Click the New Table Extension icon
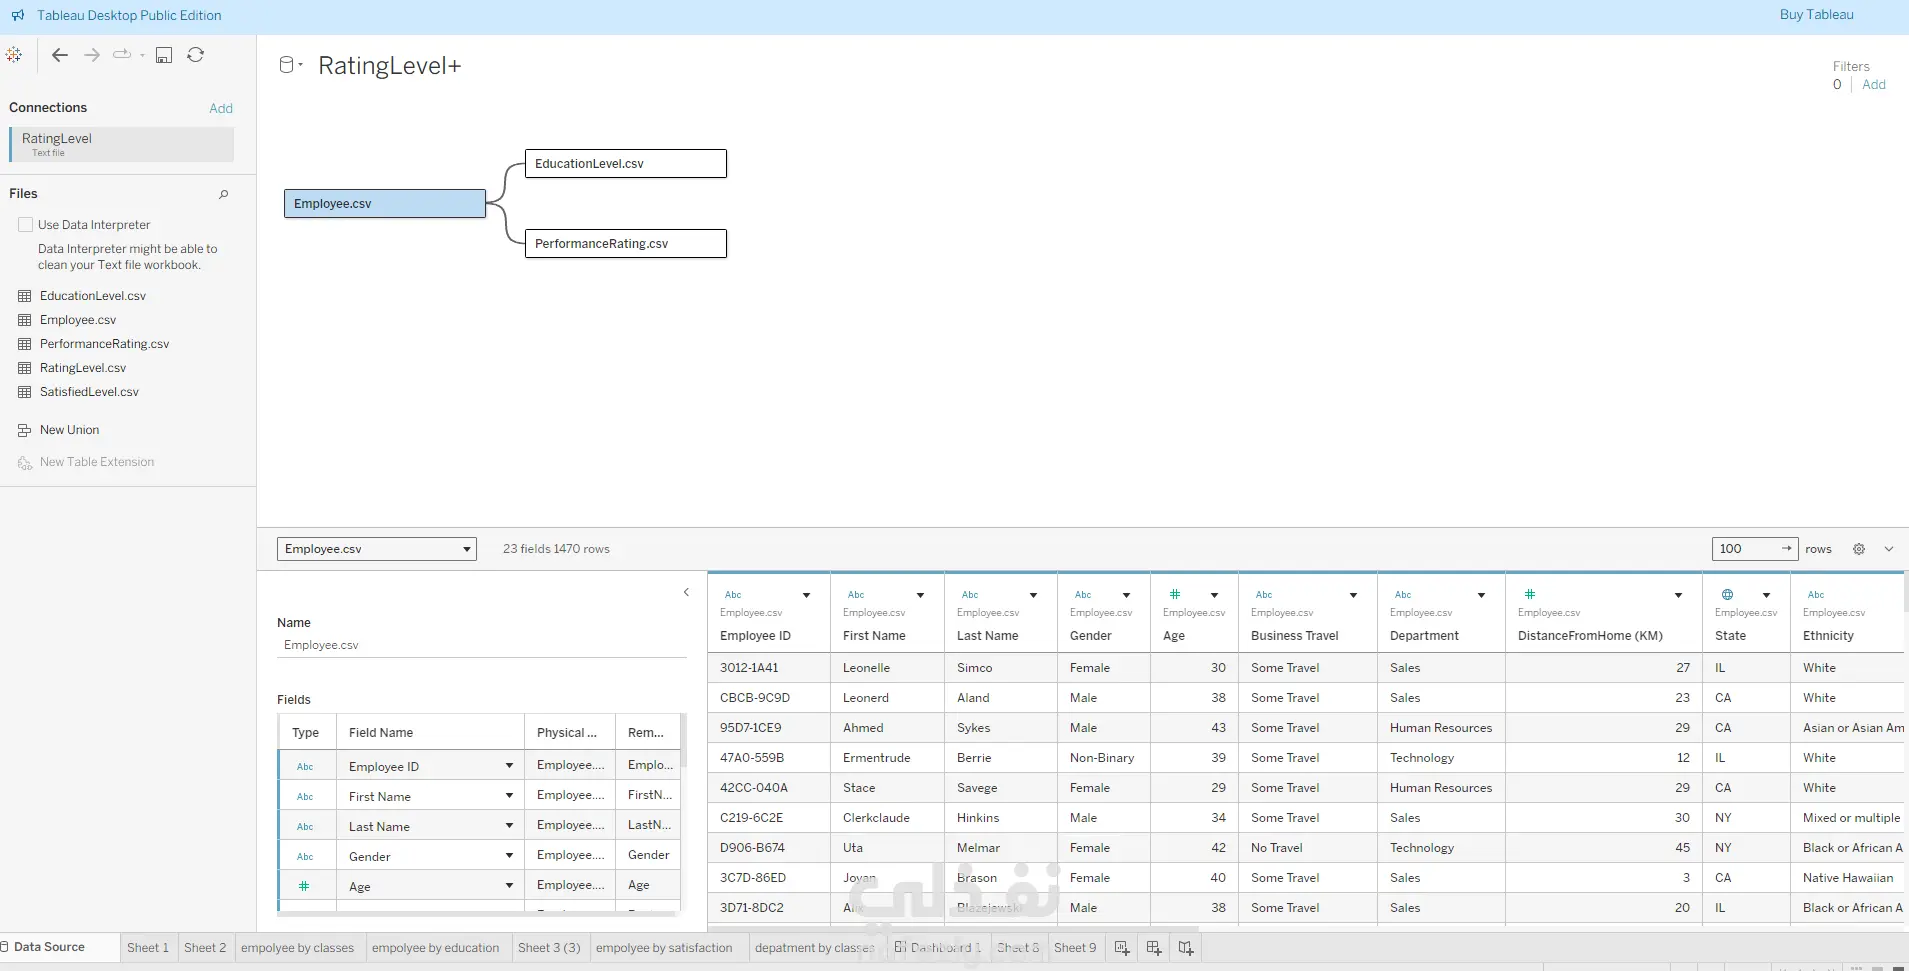 (25, 462)
